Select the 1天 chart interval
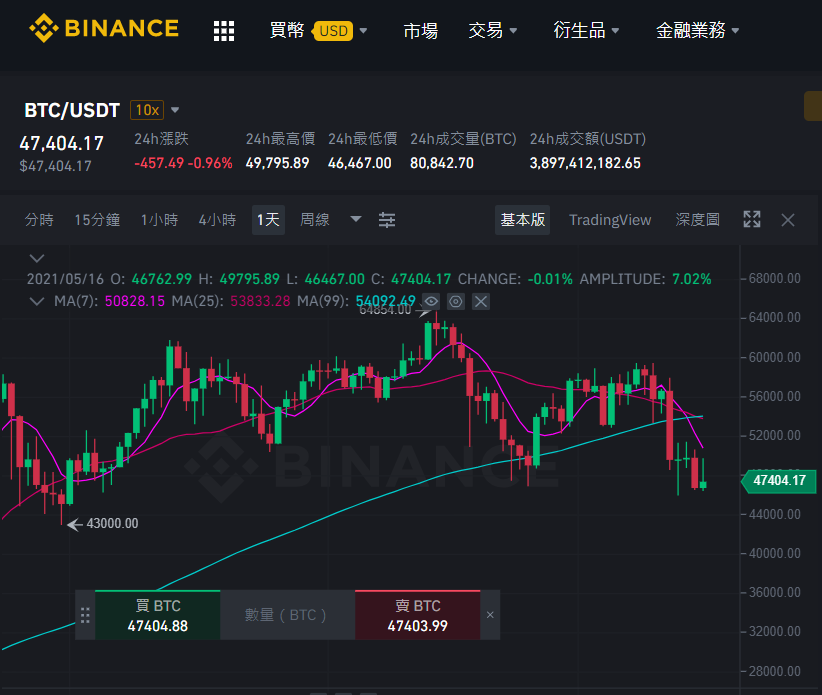 (x=268, y=220)
